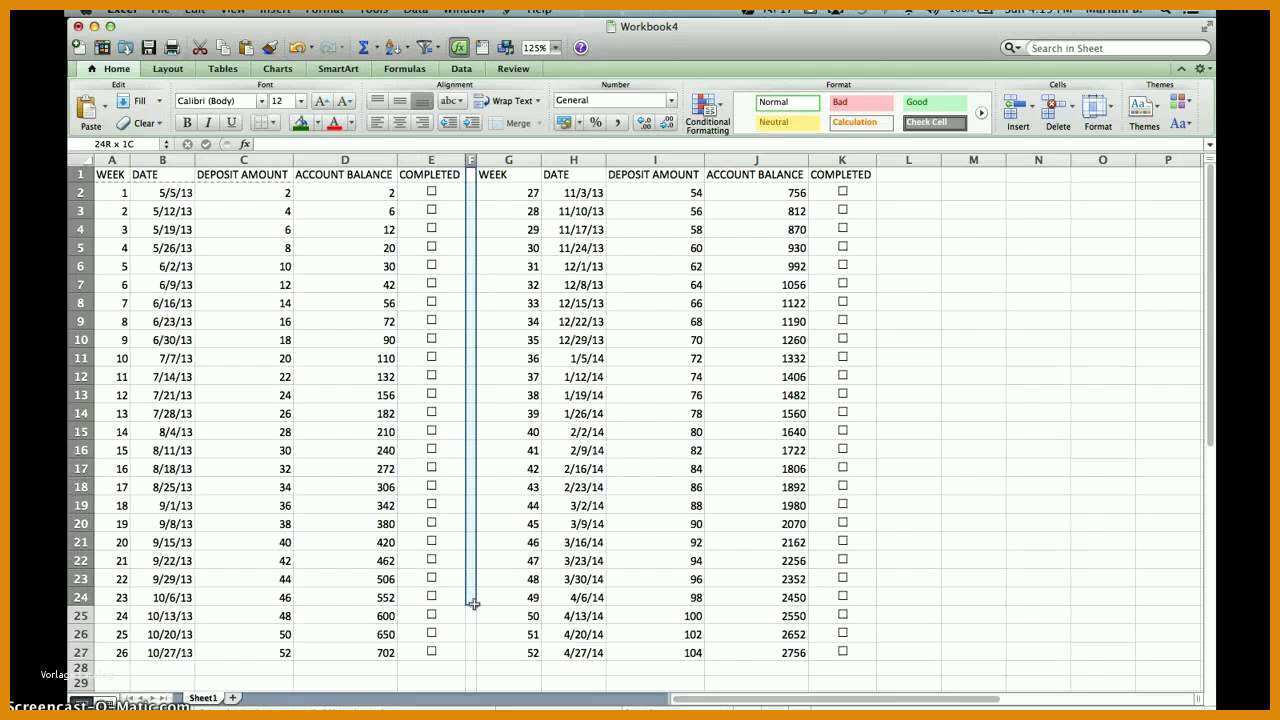Check the COMPLETED box for week 44

(843, 504)
